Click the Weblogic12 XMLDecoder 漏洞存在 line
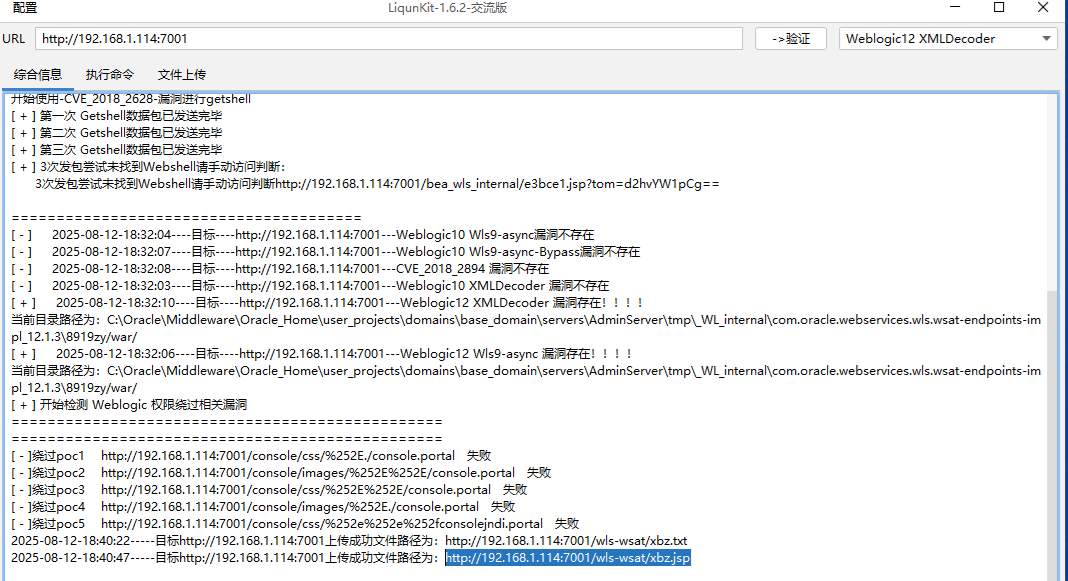 coord(327,302)
